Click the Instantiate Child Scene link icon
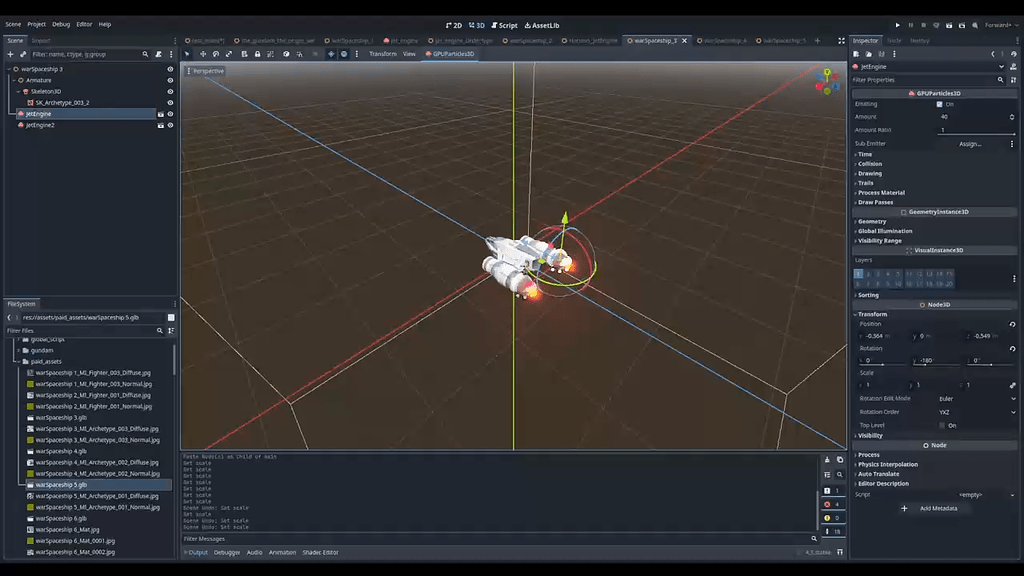 (x=23, y=54)
